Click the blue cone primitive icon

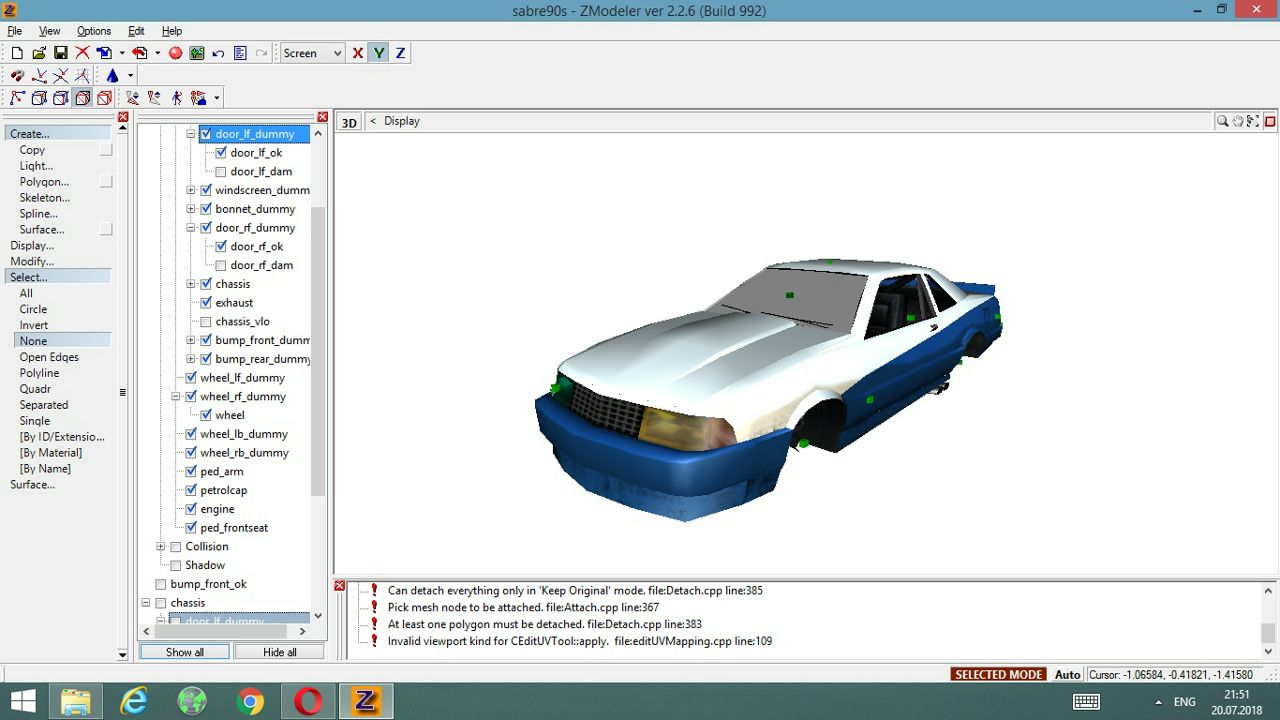(x=112, y=76)
